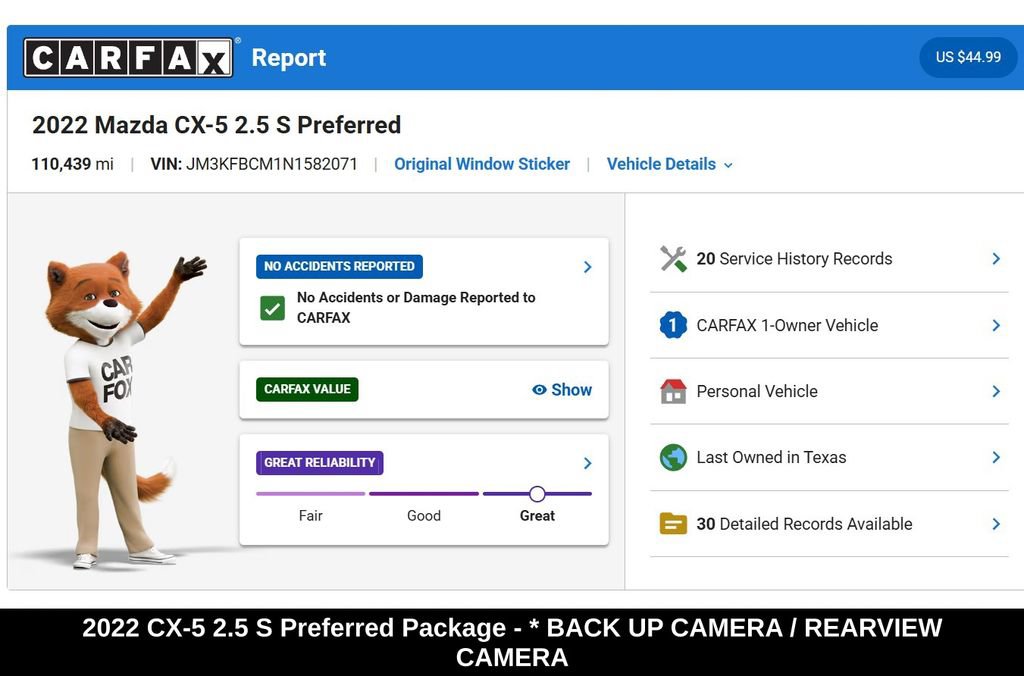Open Original Window Sticker link
Screen dimensions: 1024x676
[x=482, y=164]
